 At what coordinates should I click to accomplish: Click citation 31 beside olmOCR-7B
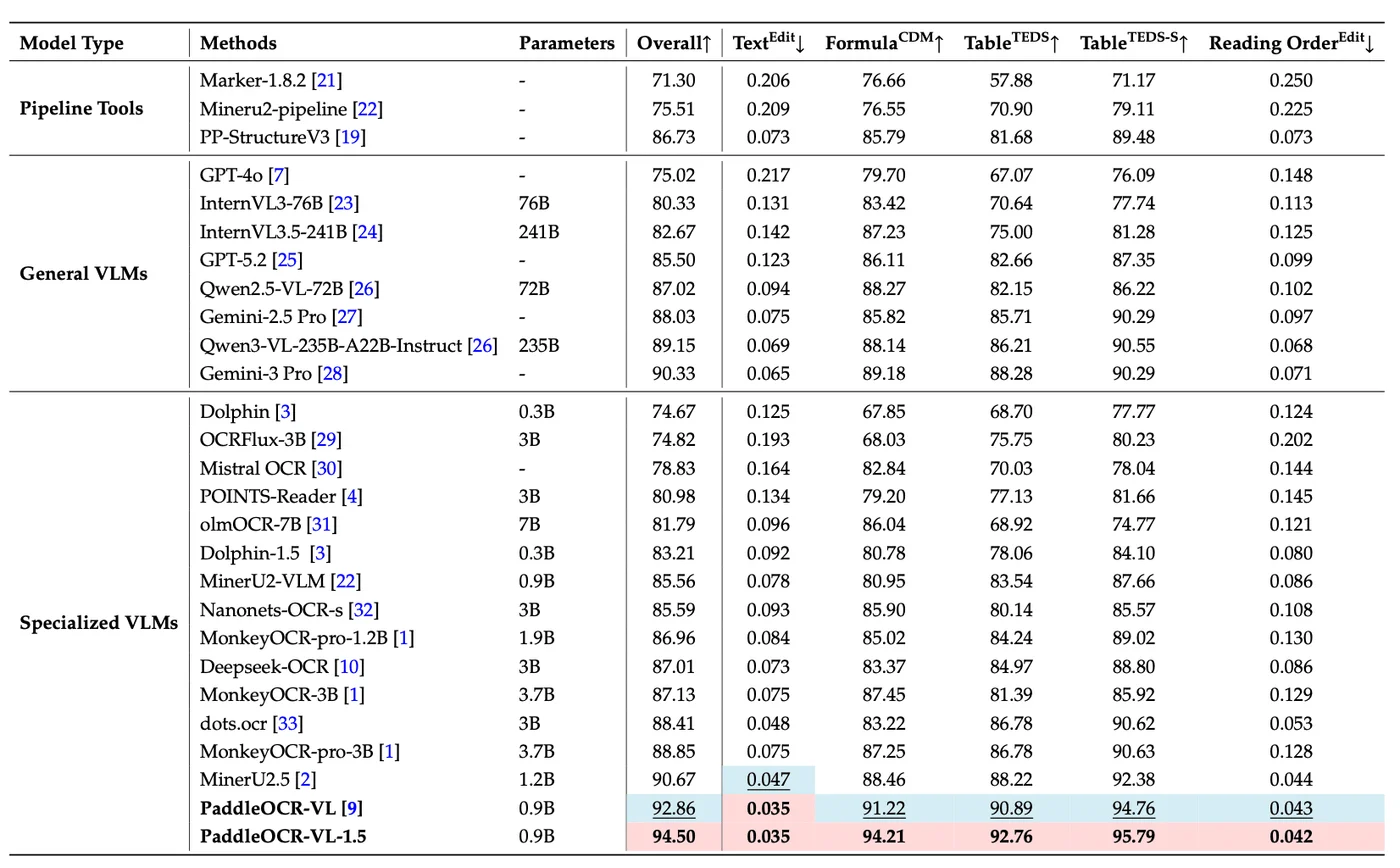324,525
